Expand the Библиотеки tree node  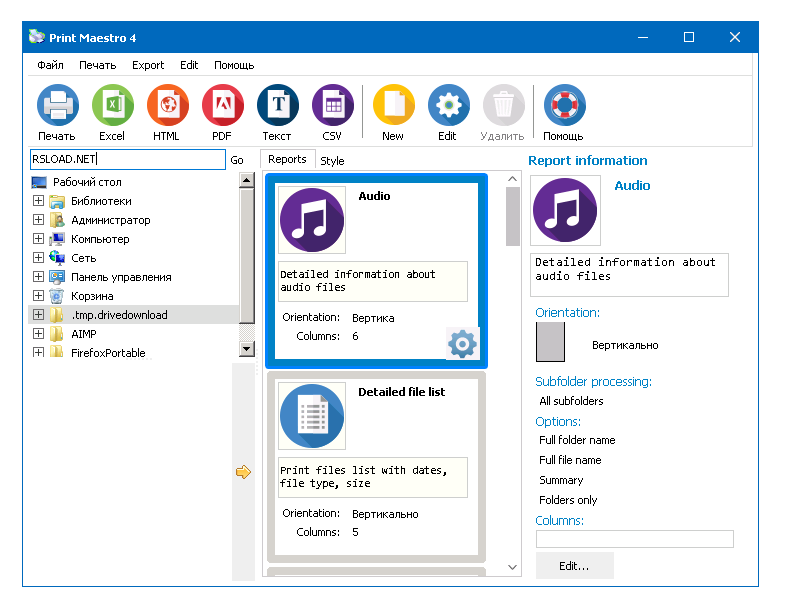point(39,201)
